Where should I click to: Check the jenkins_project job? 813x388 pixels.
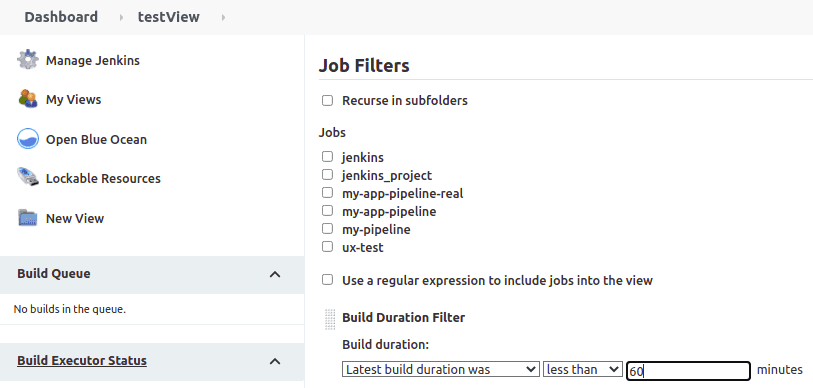[x=327, y=174]
